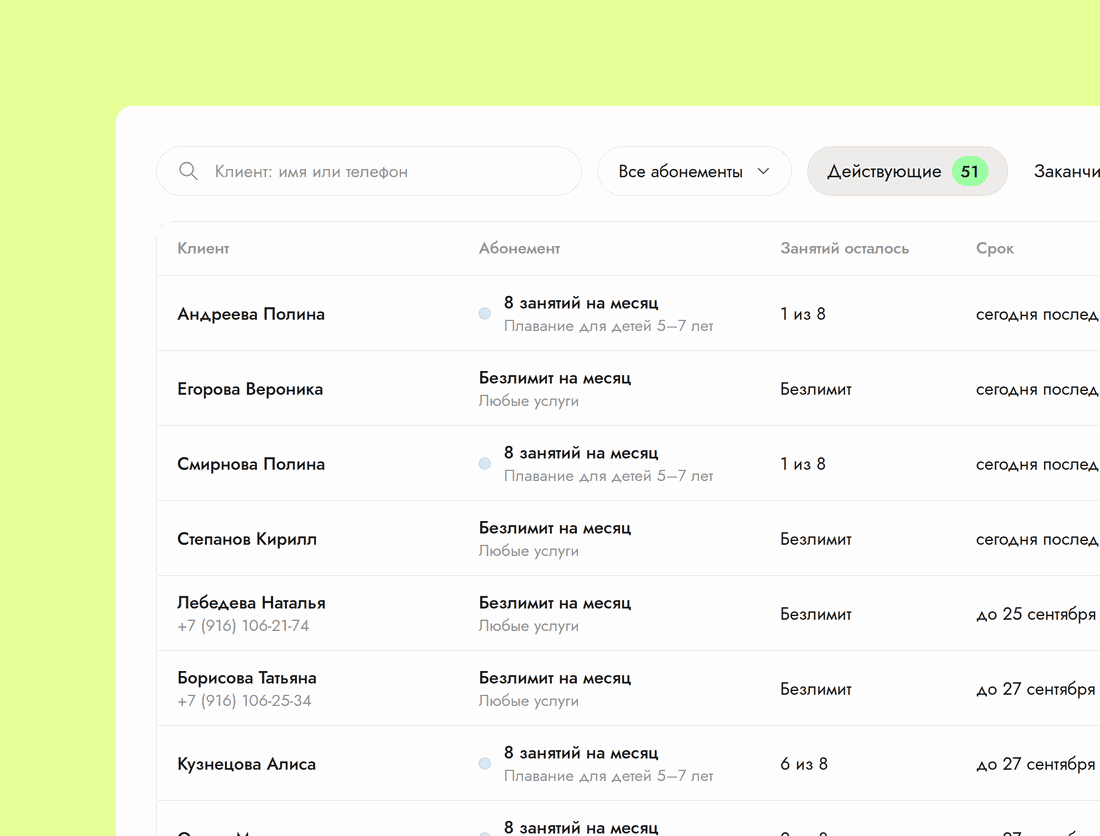
Task: Click 'Безлимит' remaining value in Лебедева row
Action: tap(816, 614)
